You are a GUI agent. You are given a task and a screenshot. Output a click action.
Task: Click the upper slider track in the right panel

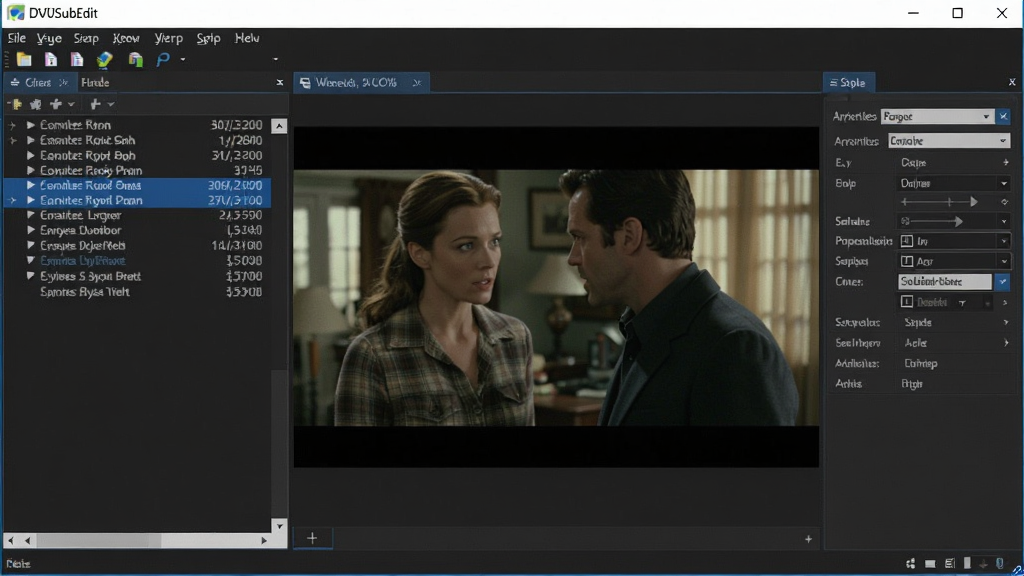940,202
